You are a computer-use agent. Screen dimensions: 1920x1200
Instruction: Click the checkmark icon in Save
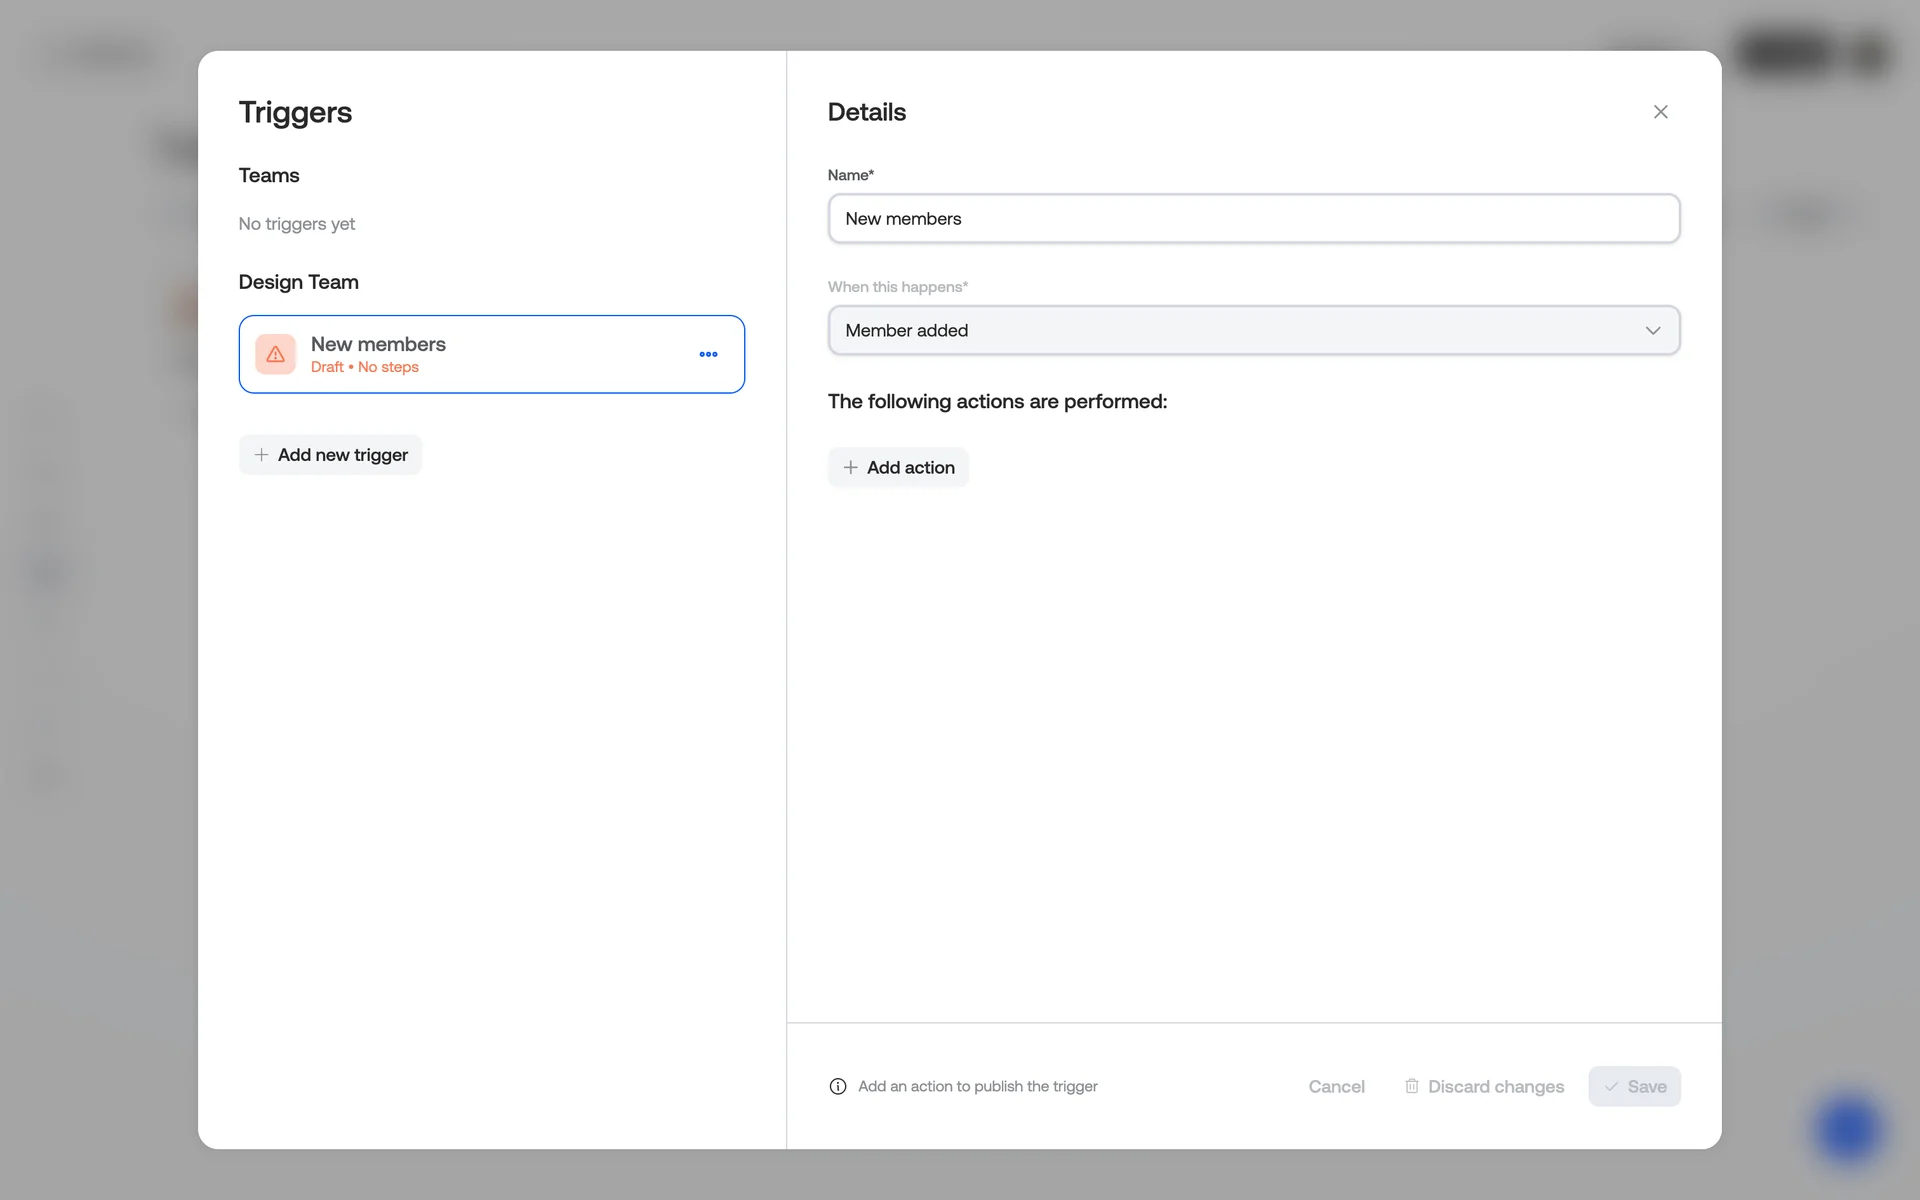(1611, 1086)
